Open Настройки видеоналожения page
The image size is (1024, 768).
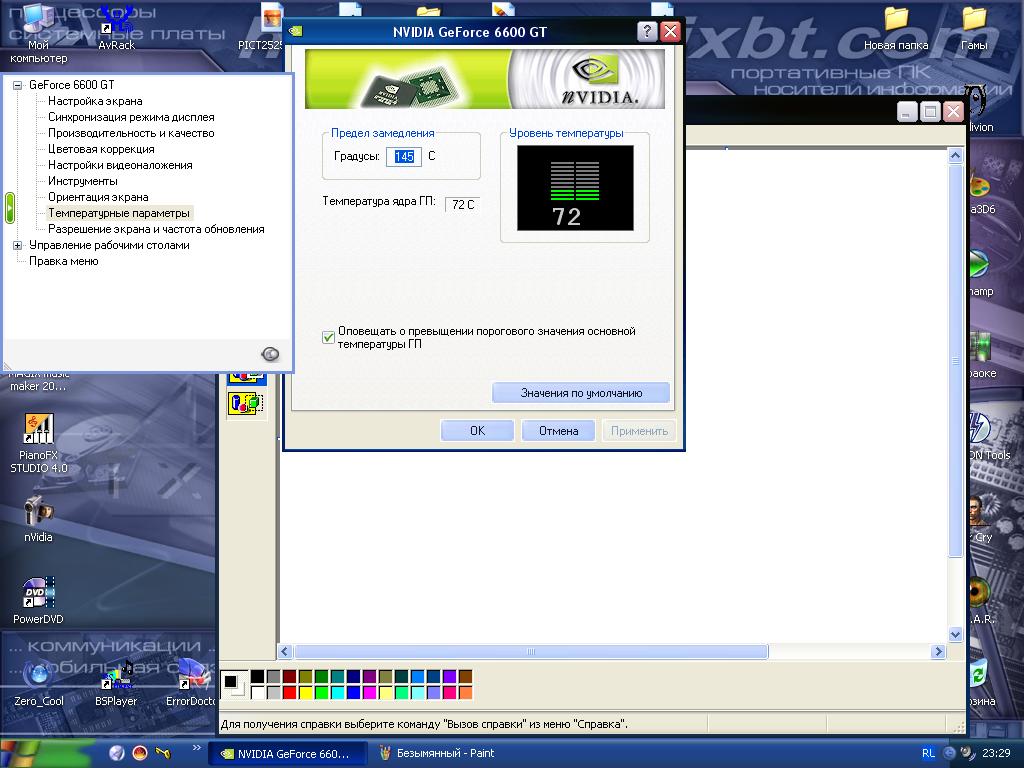120,165
